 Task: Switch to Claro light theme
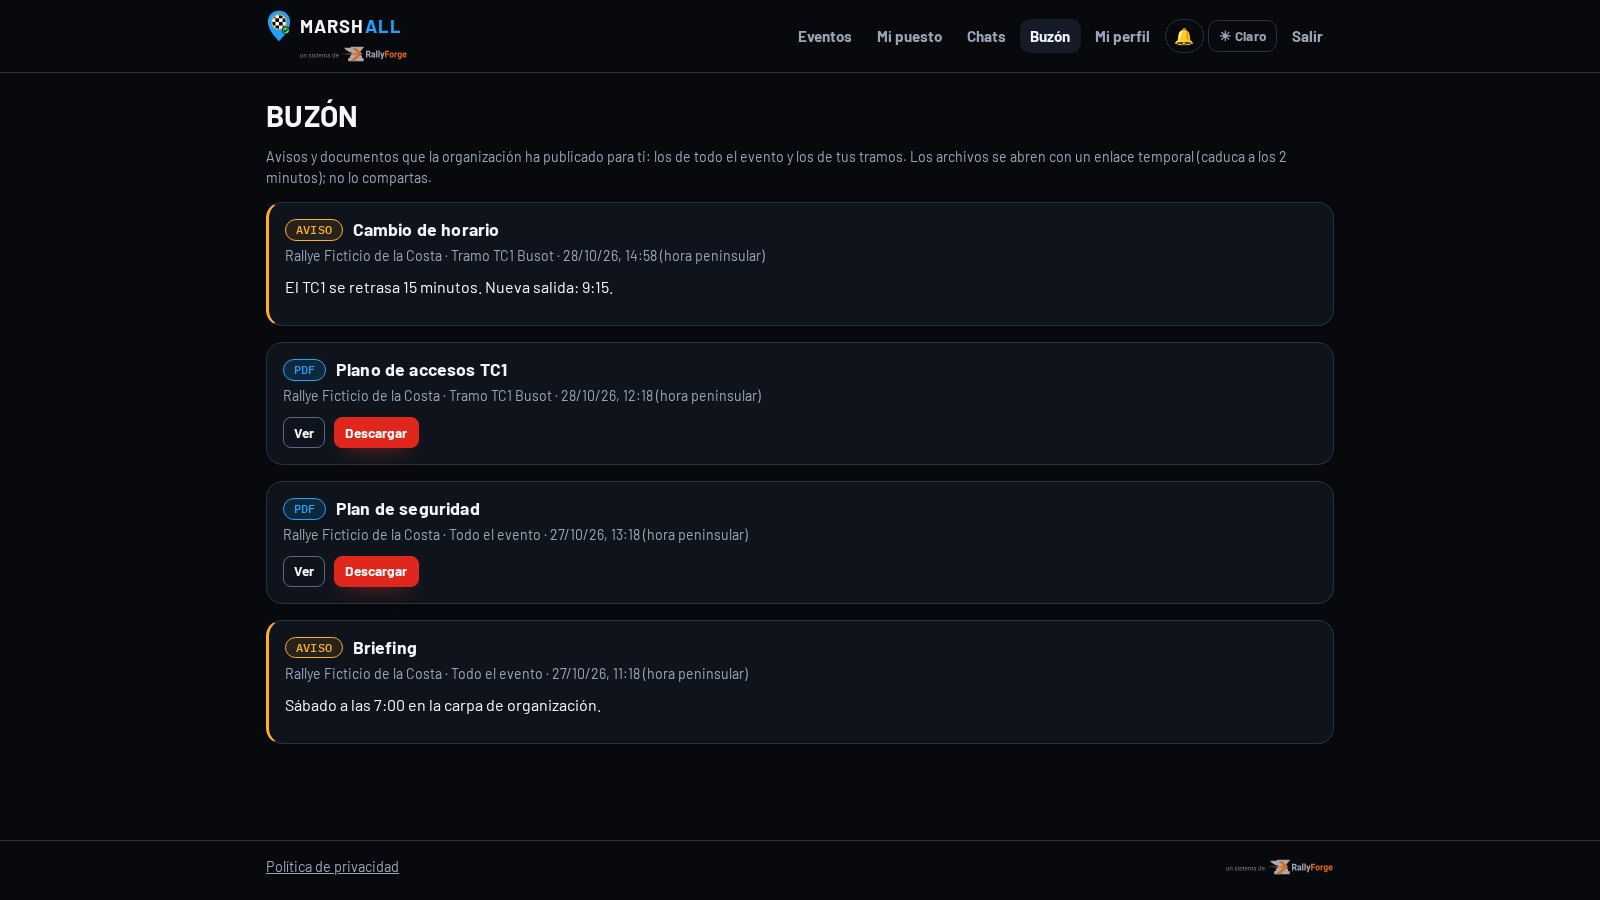1242,36
